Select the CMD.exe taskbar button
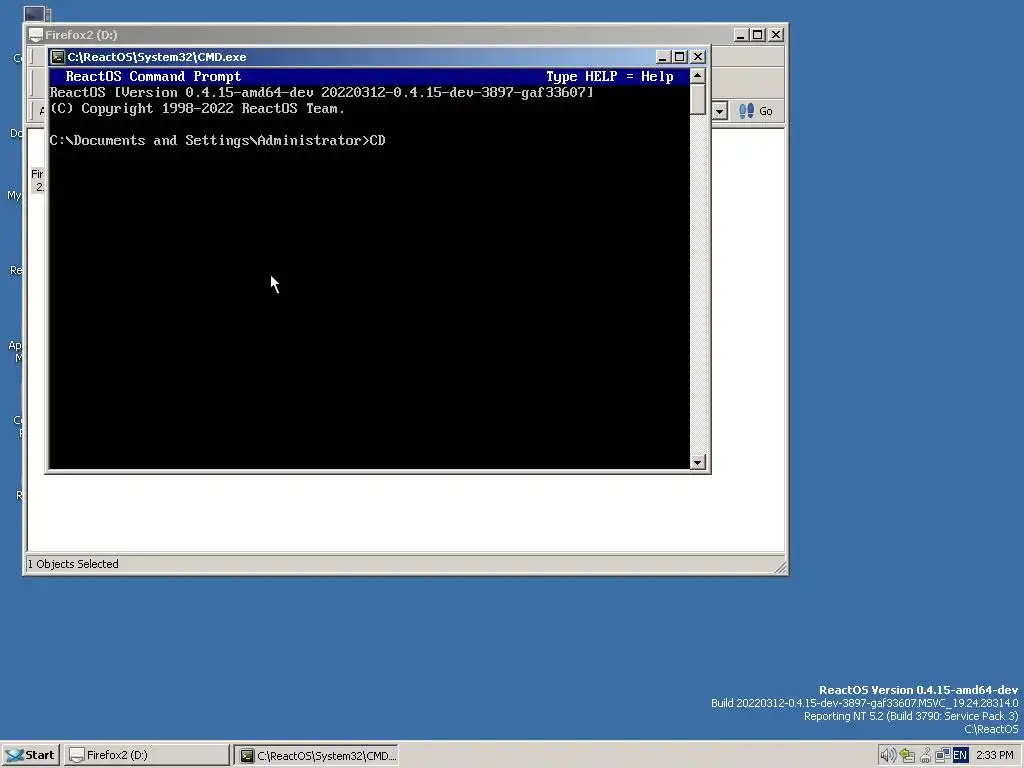 tap(317, 755)
